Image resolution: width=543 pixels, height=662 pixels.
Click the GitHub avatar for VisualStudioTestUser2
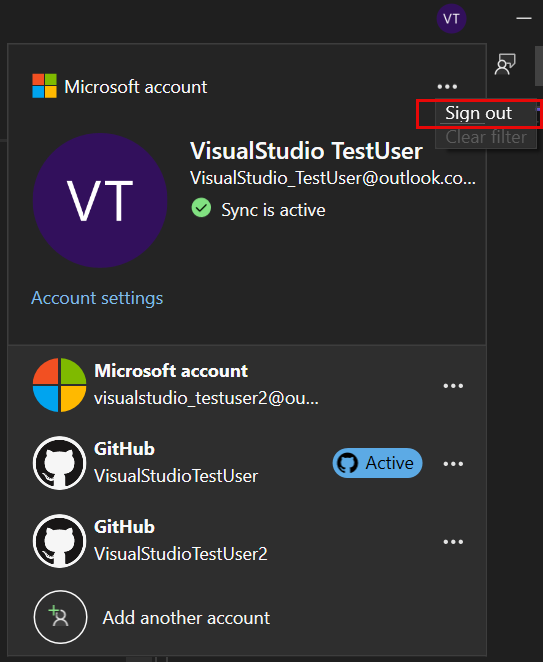tap(60, 541)
